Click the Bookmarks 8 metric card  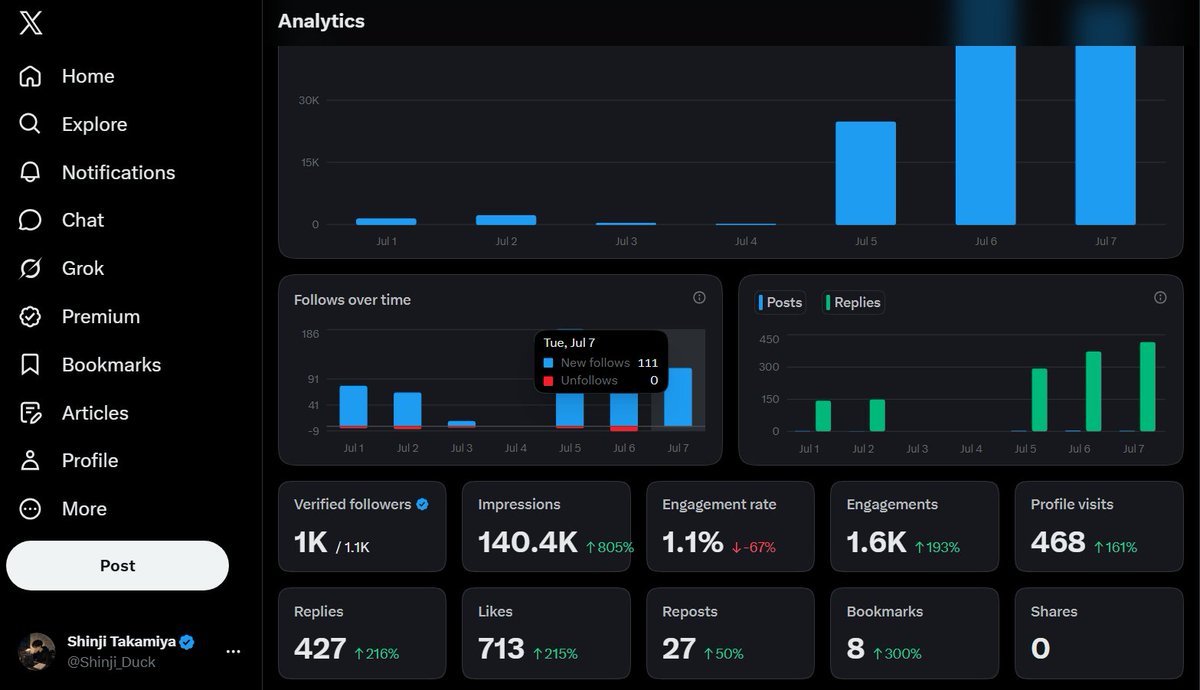tap(914, 633)
